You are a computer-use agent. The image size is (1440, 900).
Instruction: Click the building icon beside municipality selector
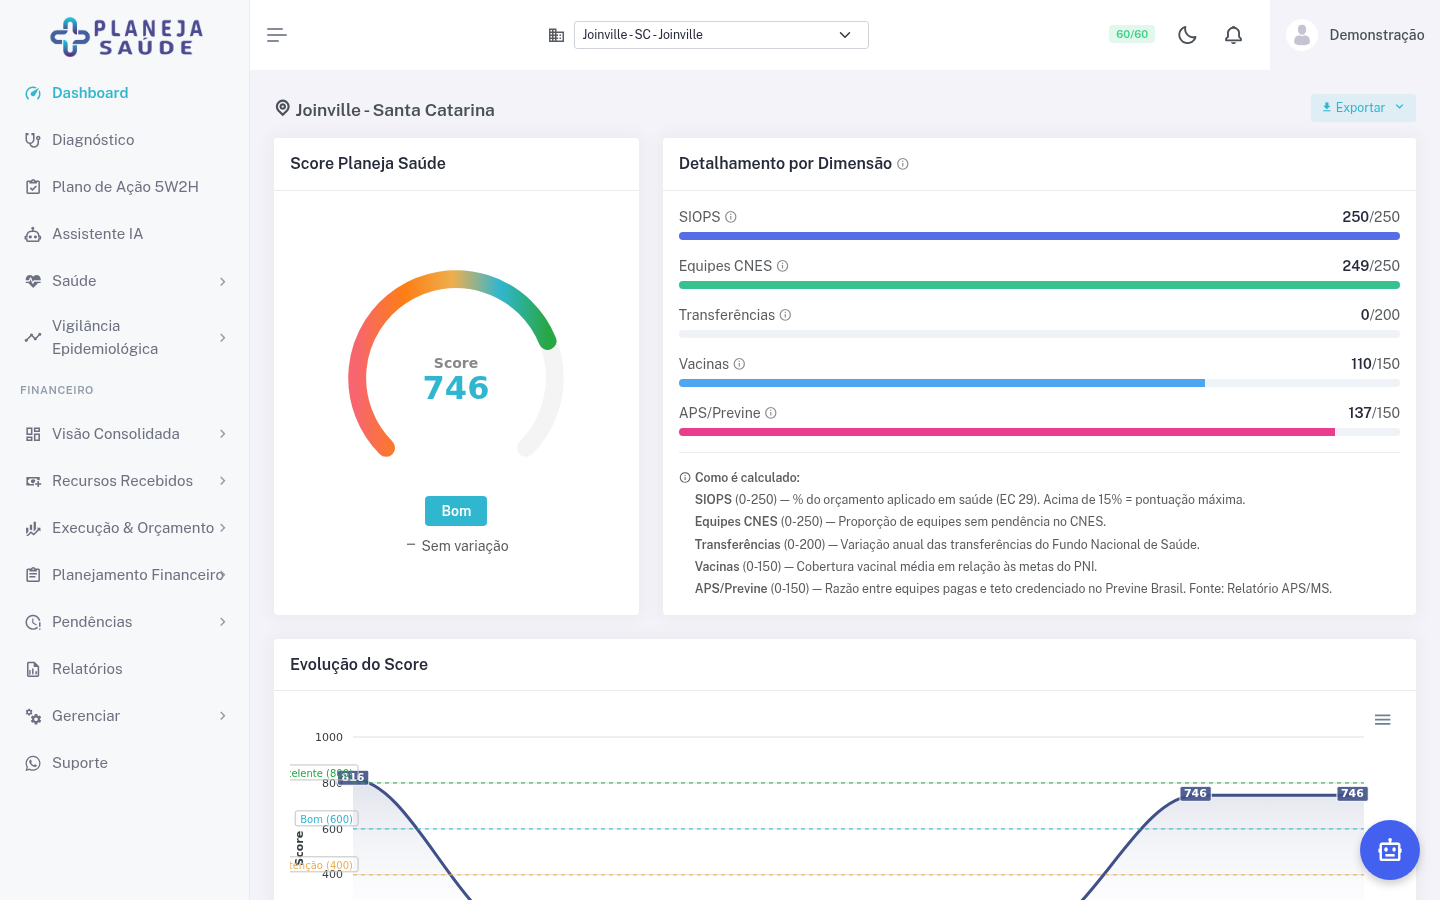coord(557,35)
